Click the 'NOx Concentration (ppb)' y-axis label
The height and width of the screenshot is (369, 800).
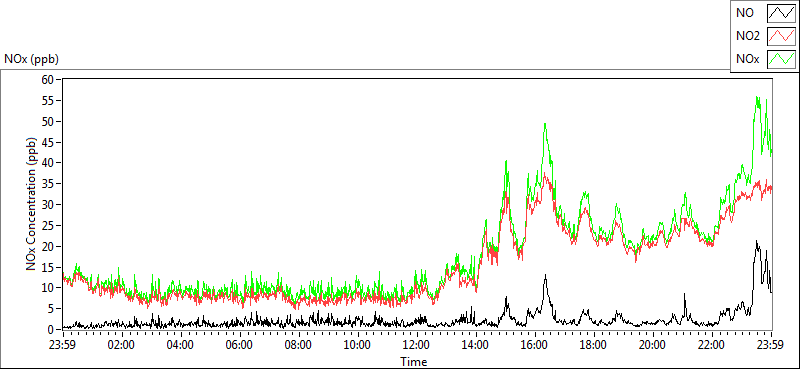(31, 204)
